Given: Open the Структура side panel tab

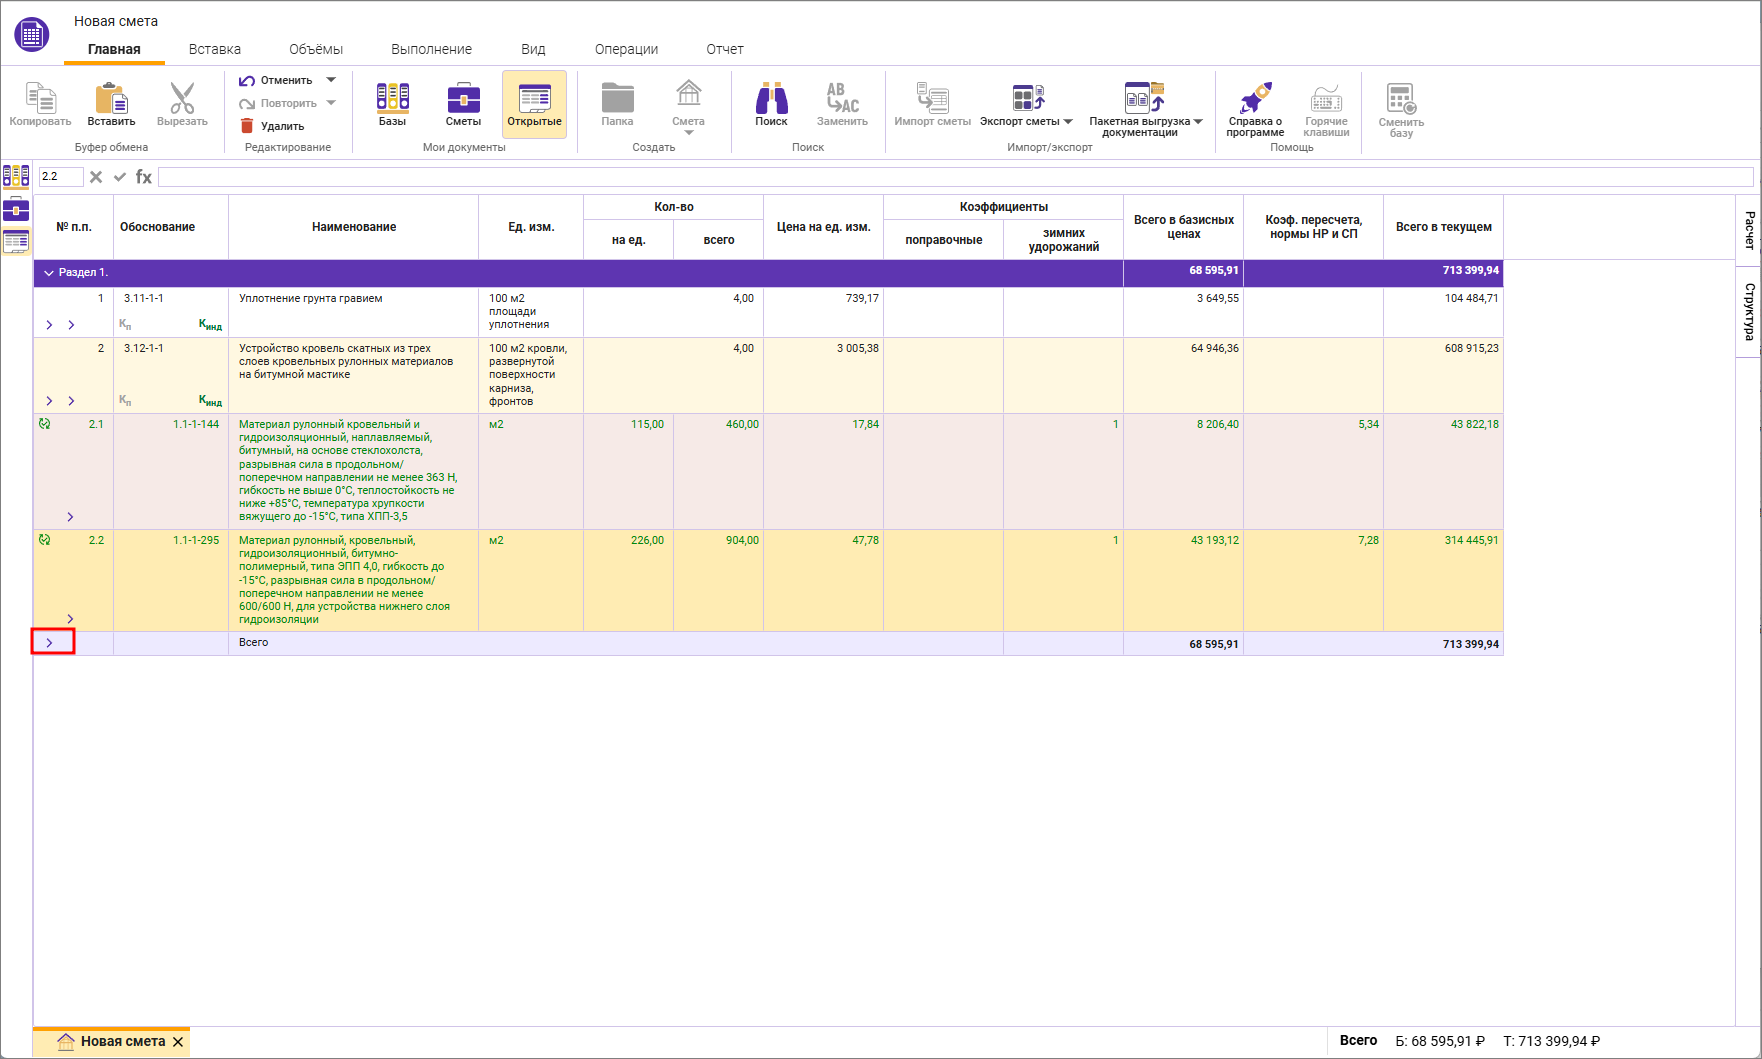Looking at the screenshot, I should point(1749,311).
